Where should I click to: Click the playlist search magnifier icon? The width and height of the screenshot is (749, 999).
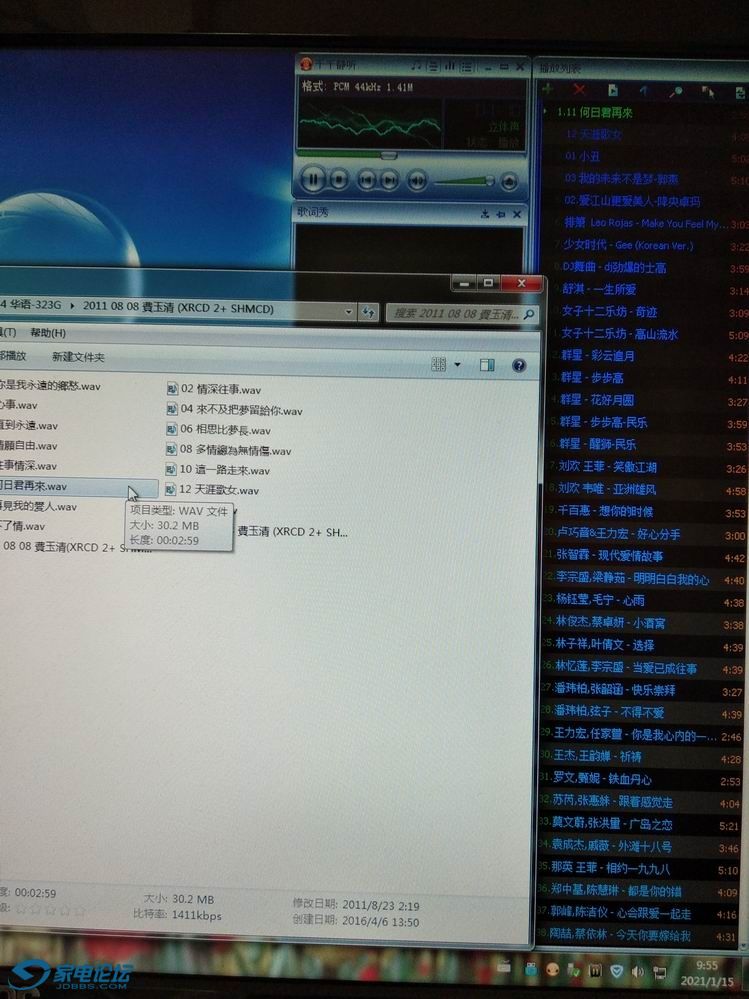point(676,91)
